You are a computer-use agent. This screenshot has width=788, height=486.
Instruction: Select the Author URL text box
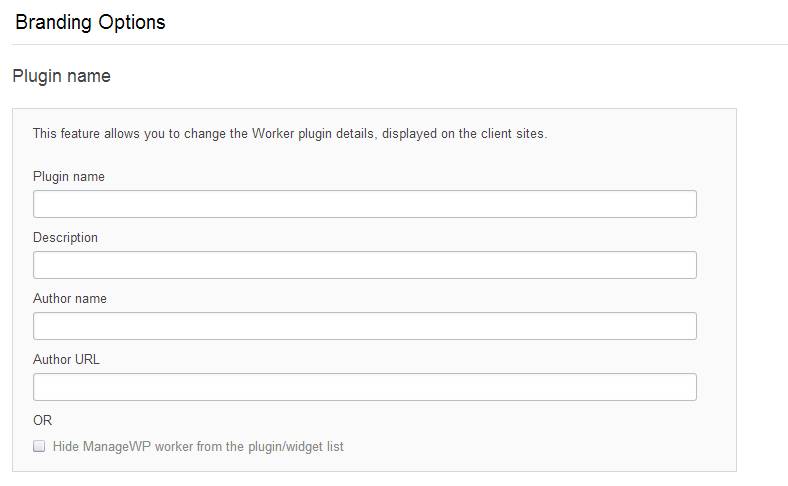[x=364, y=387]
